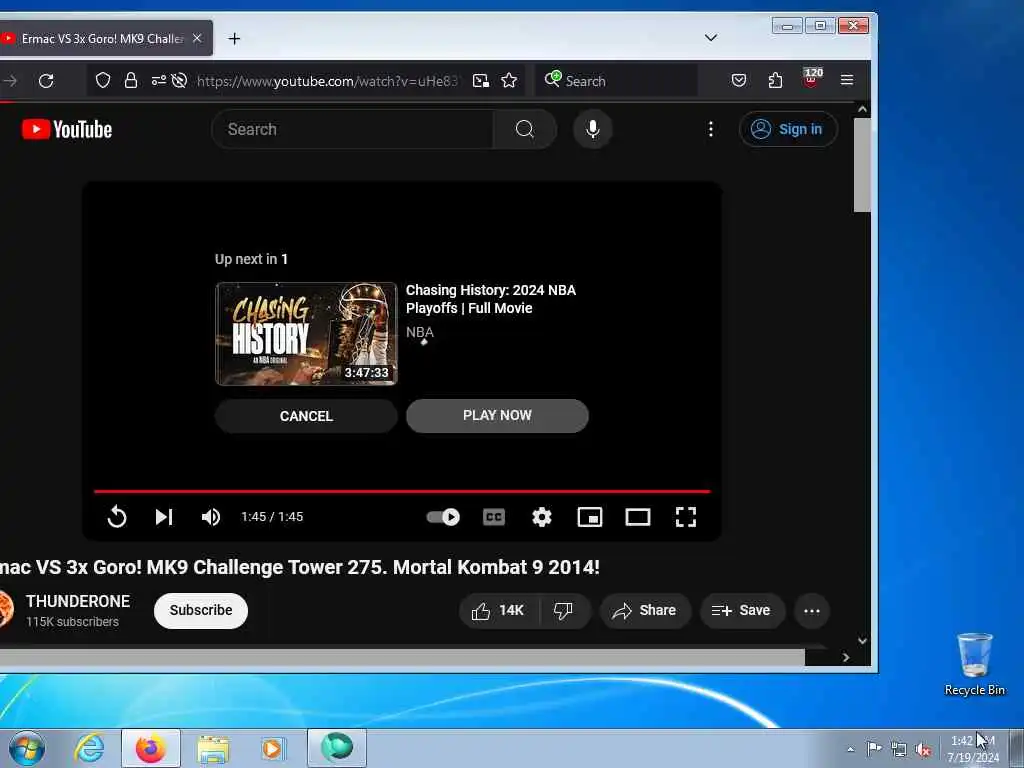
Task: Open tracking protection shield icon
Action: click(x=103, y=80)
